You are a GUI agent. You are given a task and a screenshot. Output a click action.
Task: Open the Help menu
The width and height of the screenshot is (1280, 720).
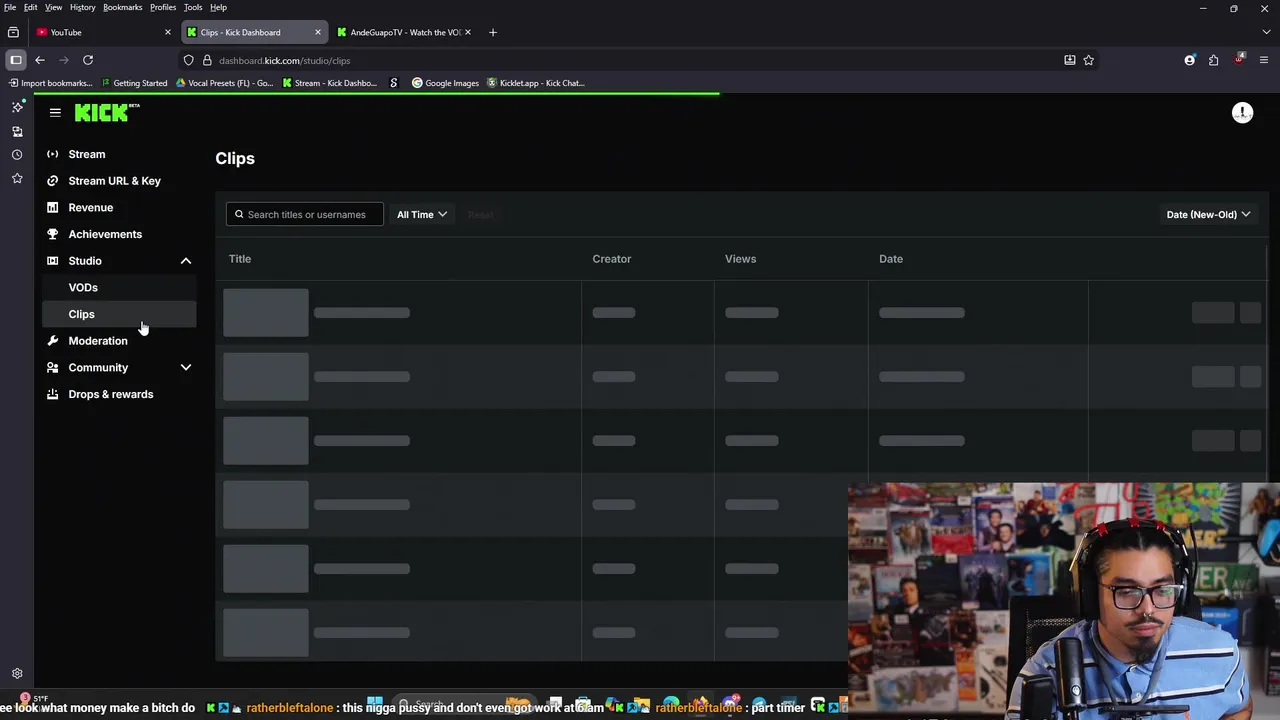pos(218,7)
